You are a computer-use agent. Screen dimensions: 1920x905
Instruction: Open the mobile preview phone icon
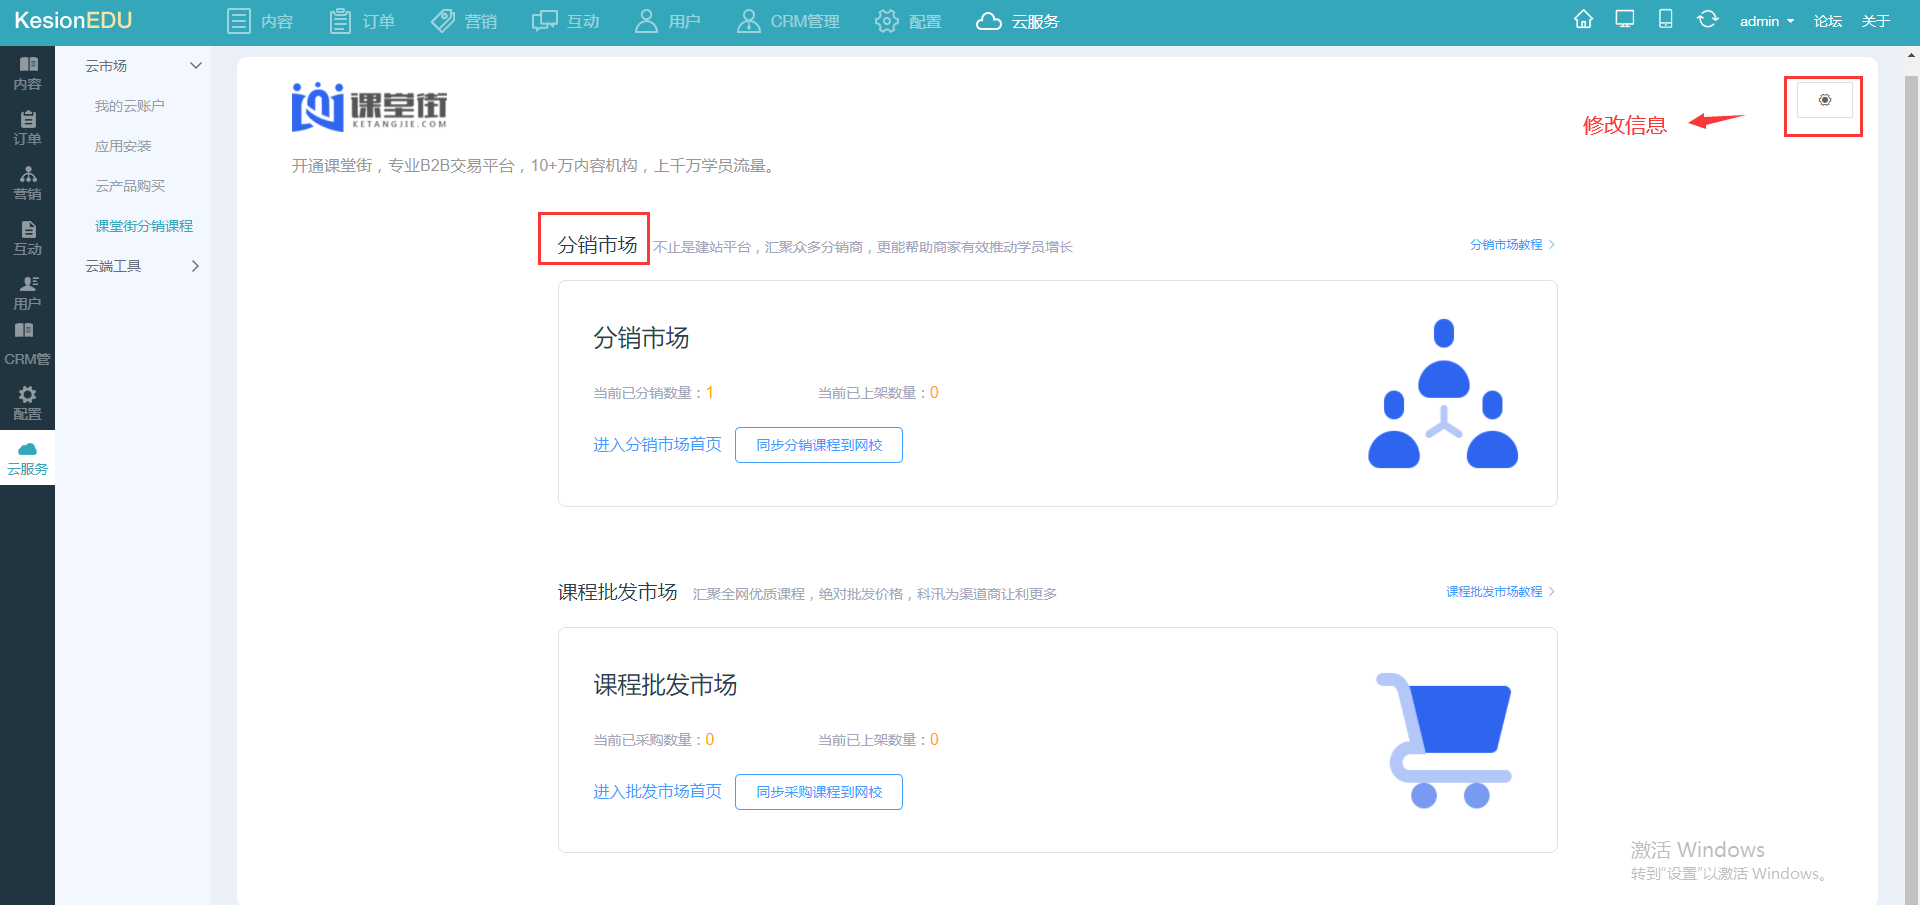pyautogui.click(x=1666, y=19)
